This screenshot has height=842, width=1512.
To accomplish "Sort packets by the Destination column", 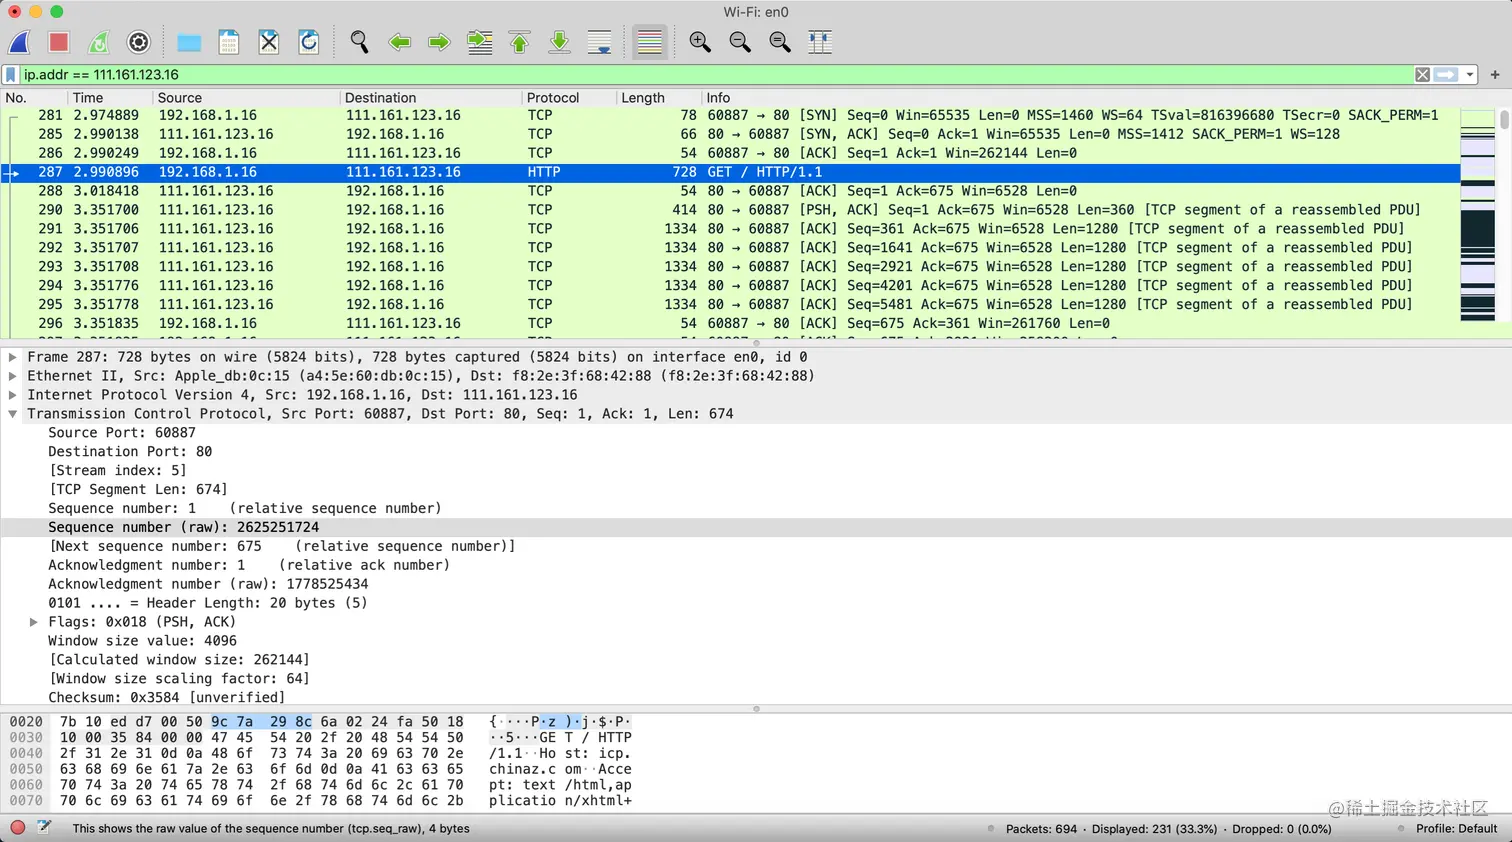I will 431,98.
